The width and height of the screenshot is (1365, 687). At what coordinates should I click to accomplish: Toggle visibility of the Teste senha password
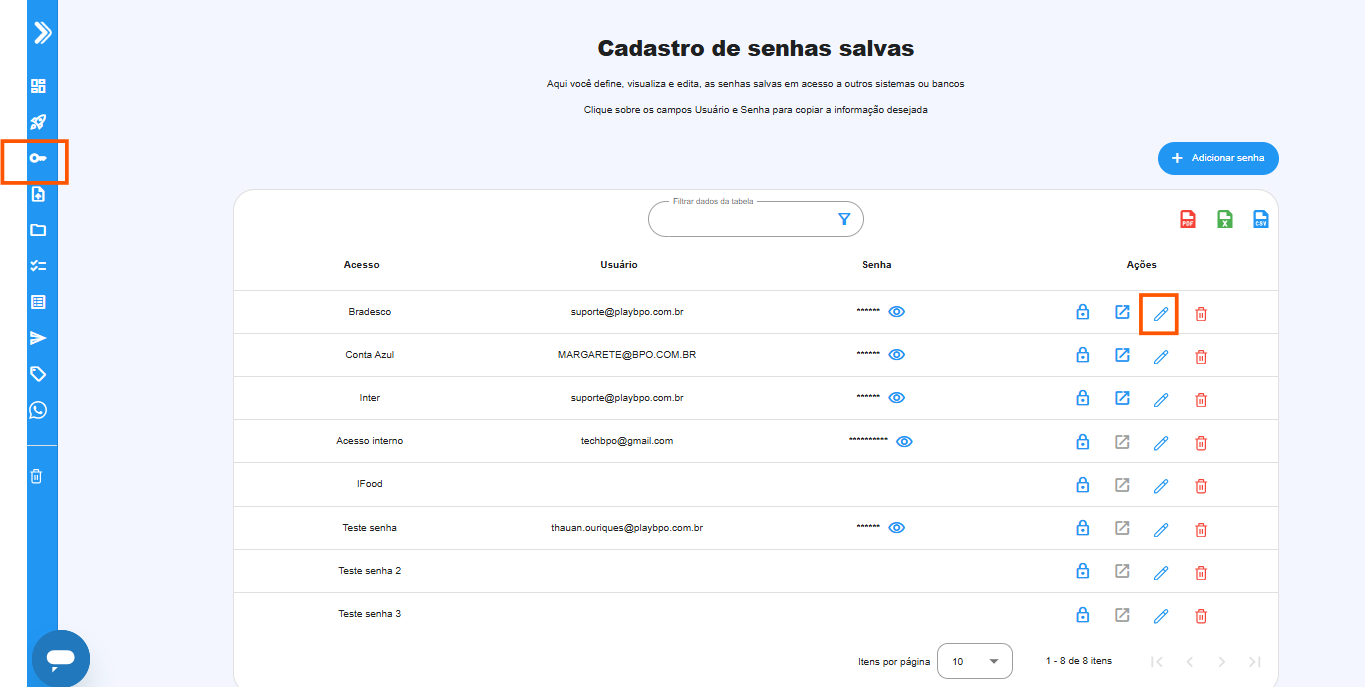pyautogui.click(x=897, y=528)
